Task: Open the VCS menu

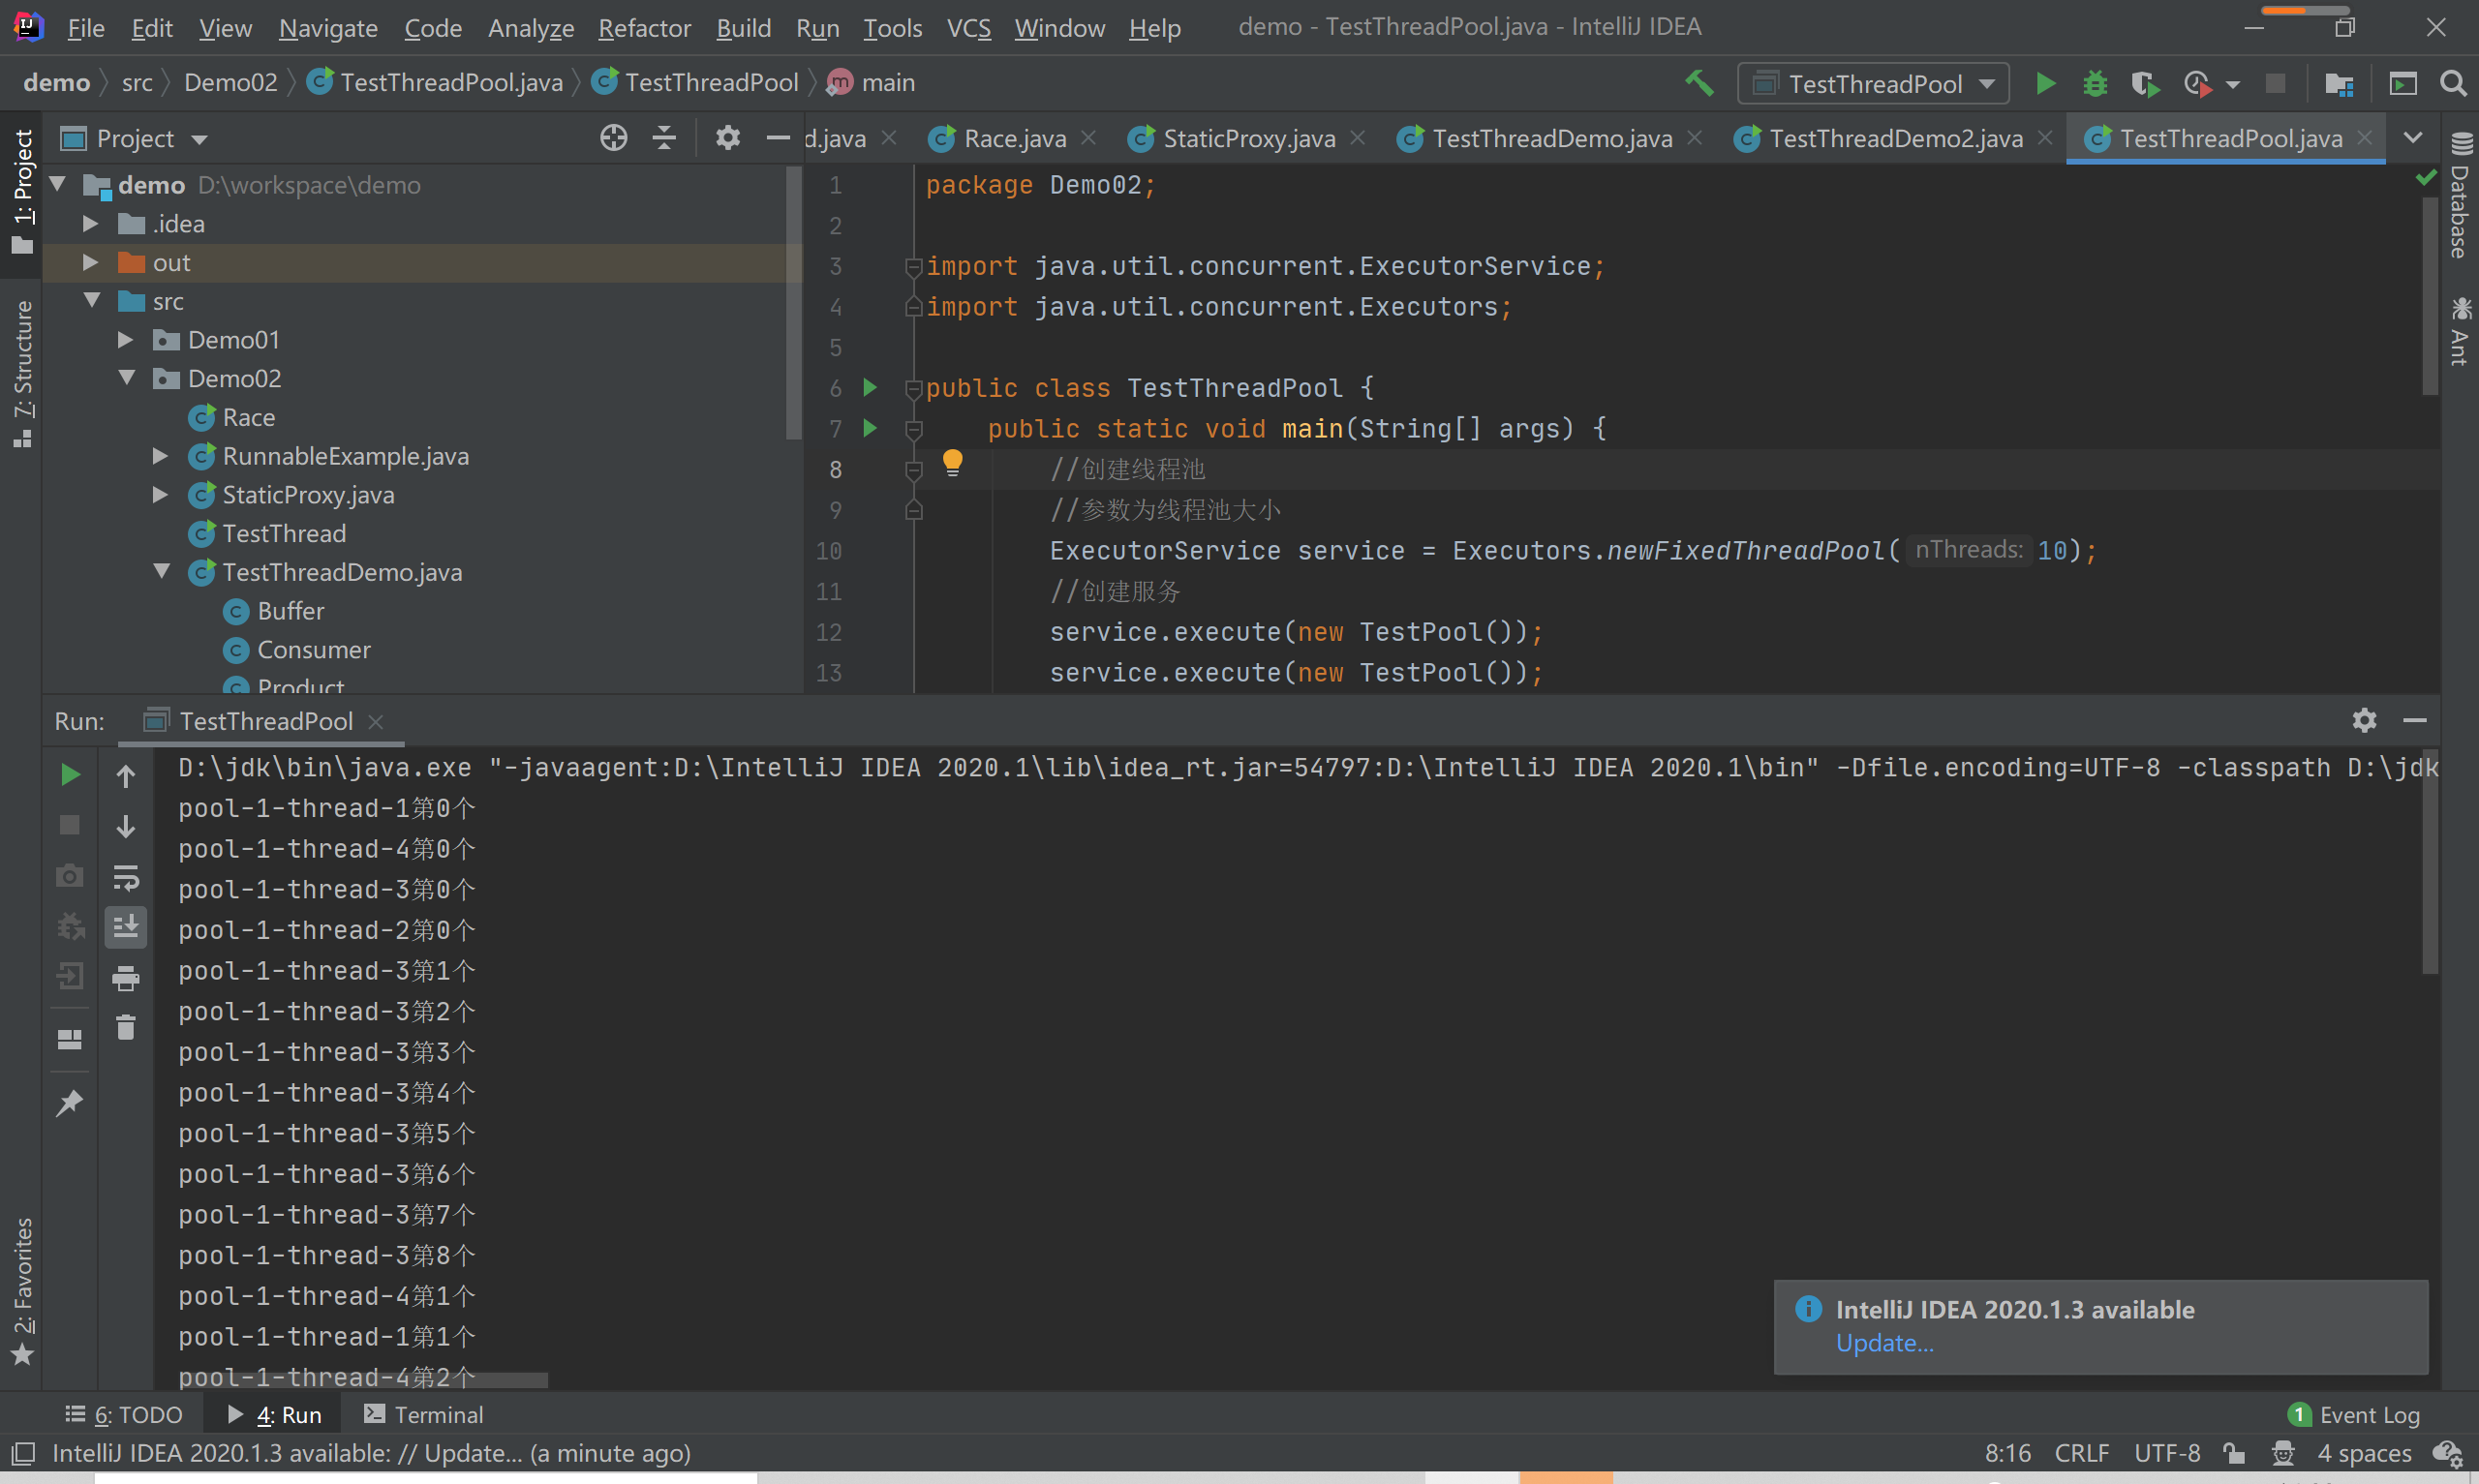Action: [968, 28]
